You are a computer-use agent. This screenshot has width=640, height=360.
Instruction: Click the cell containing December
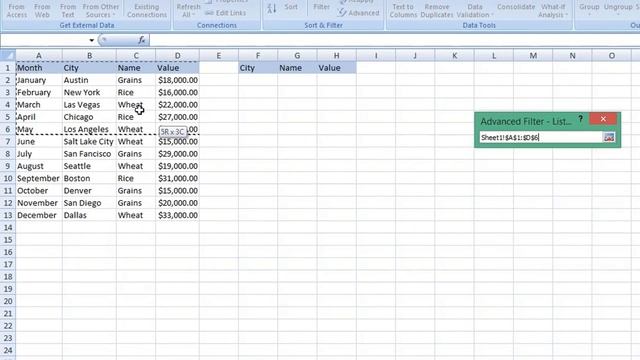coord(39,215)
